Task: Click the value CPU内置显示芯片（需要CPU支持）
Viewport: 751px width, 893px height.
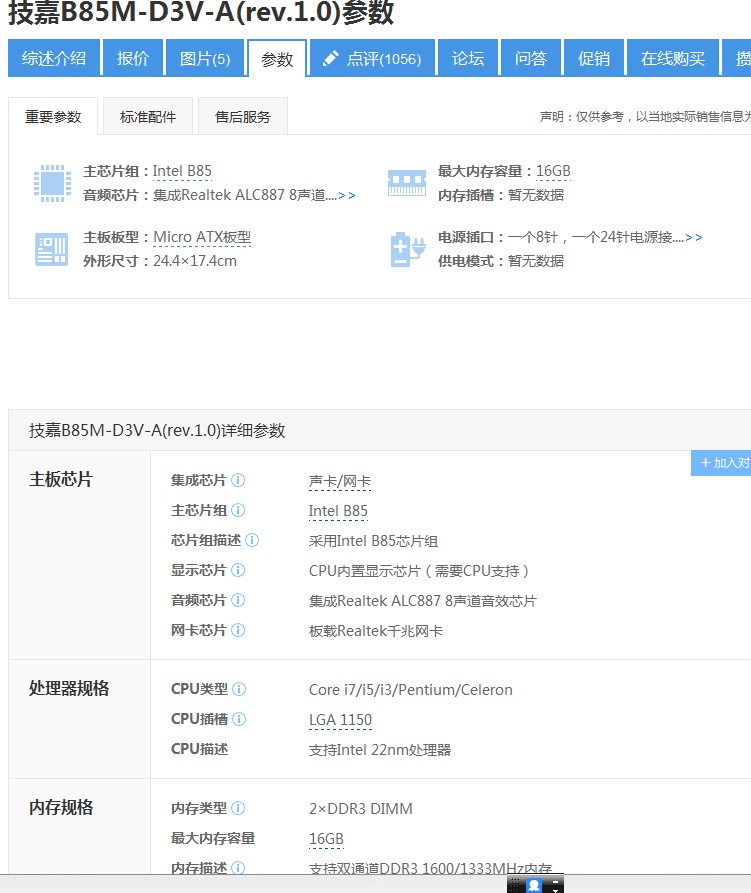Action: click(419, 571)
